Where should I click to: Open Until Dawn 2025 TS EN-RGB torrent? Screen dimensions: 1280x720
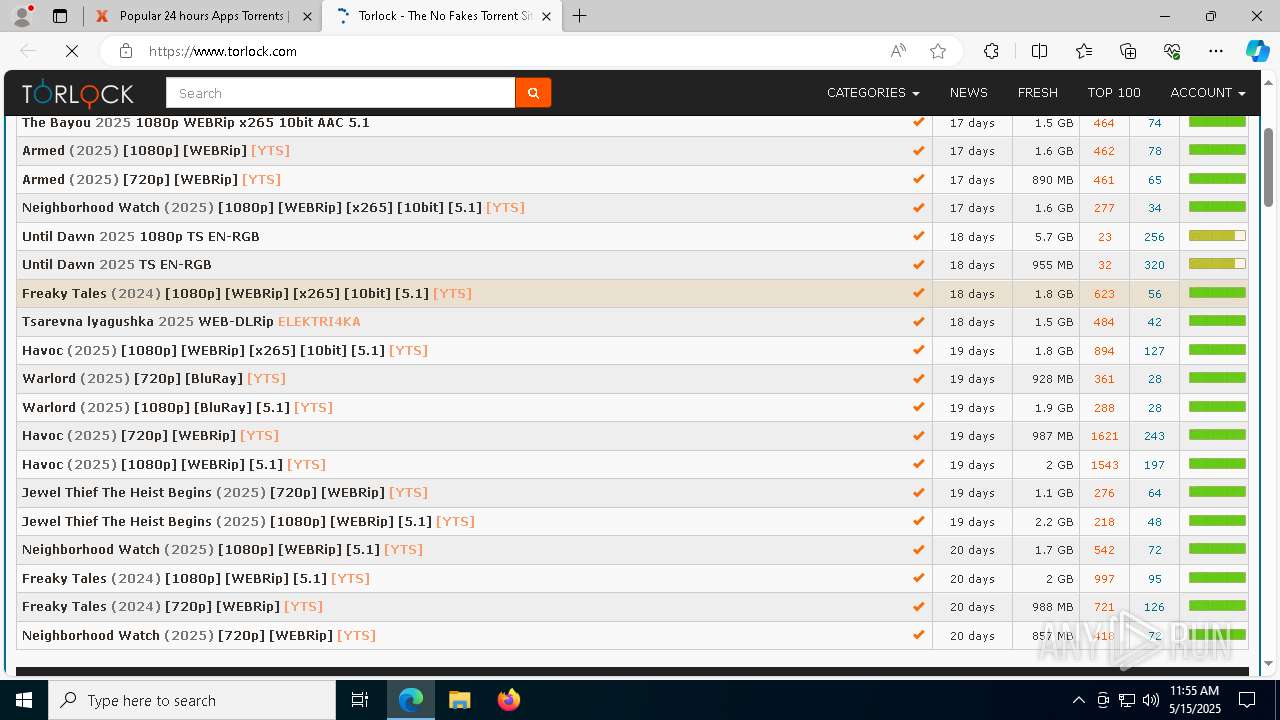117,264
